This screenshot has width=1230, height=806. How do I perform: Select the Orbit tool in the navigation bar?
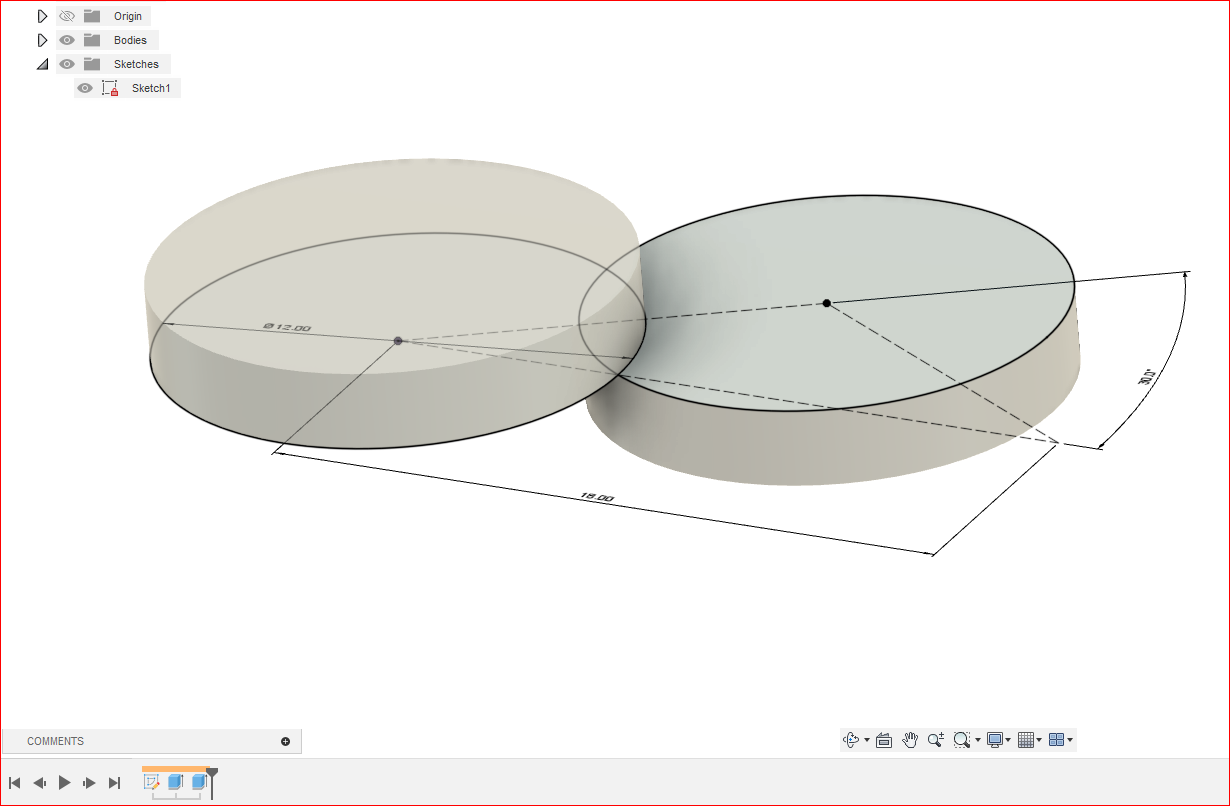coord(851,740)
